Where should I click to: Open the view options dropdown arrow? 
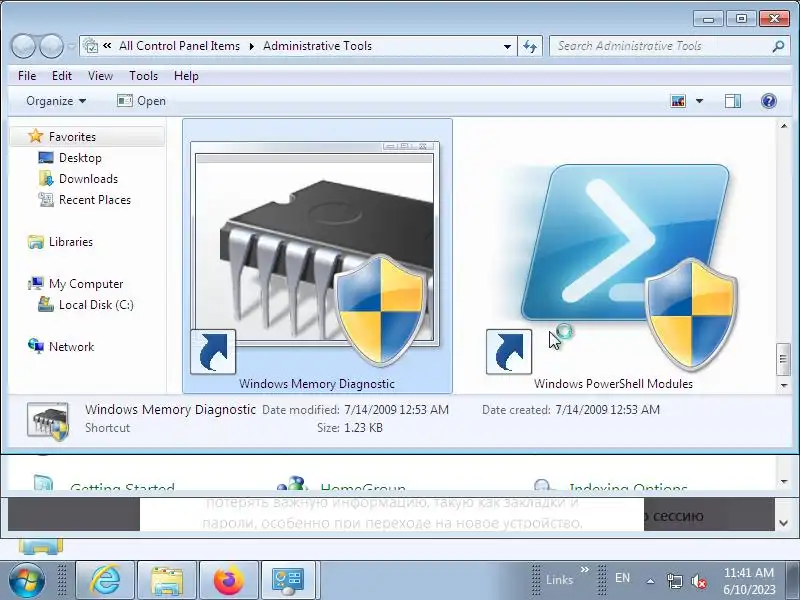click(699, 101)
